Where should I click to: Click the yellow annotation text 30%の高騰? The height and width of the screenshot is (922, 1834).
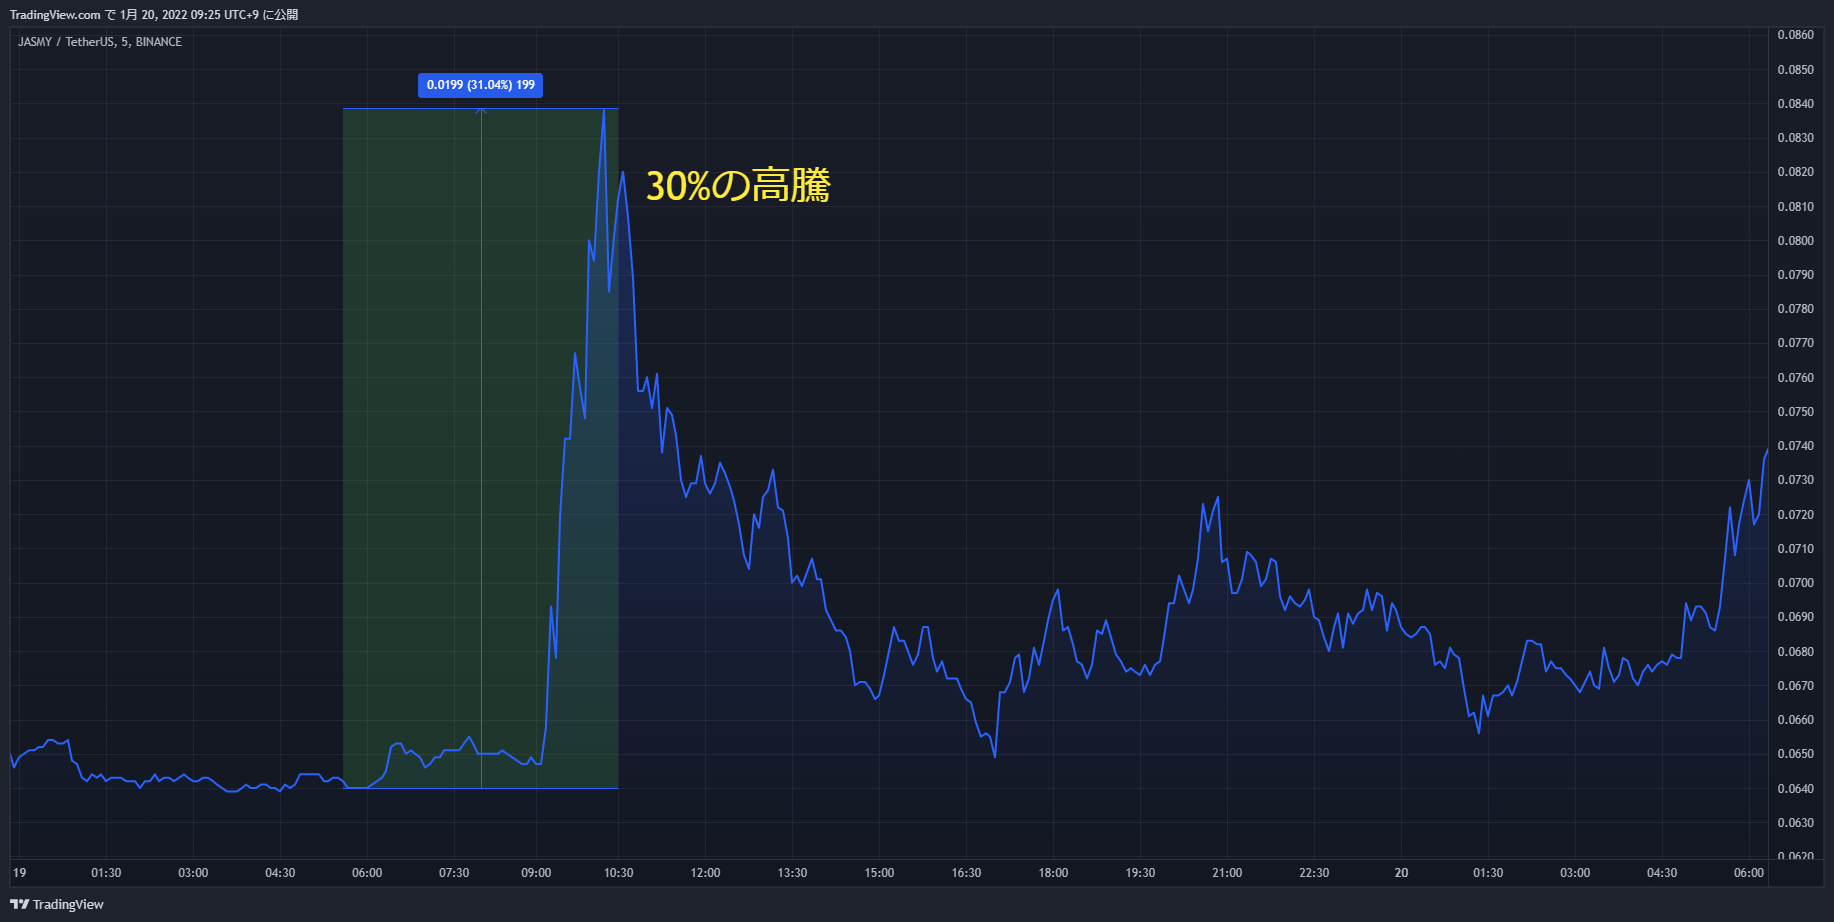click(x=738, y=186)
